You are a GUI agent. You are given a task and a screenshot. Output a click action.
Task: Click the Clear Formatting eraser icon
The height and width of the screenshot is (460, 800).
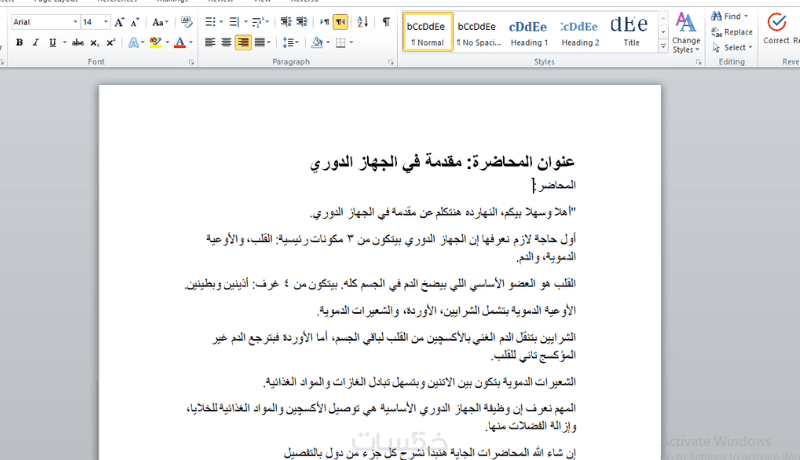pyautogui.click(x=187, y=22)
